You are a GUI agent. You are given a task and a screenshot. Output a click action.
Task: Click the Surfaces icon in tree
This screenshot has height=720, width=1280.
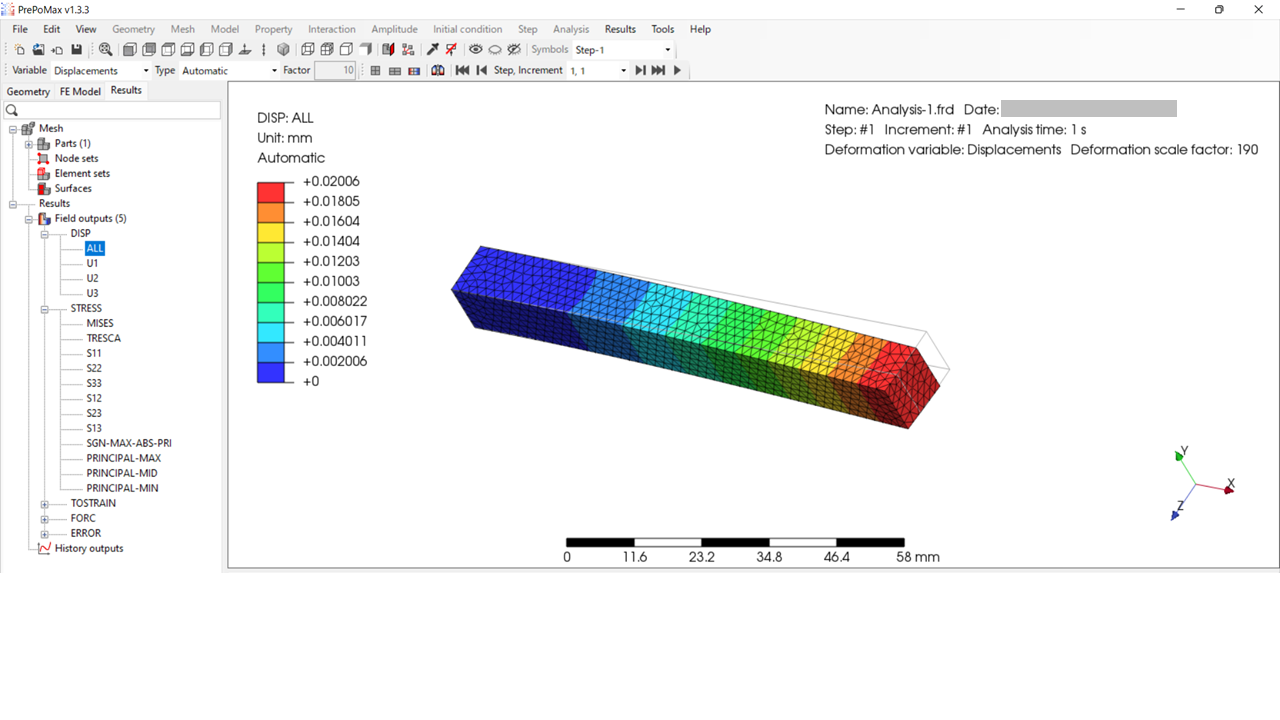coord(44,188)
